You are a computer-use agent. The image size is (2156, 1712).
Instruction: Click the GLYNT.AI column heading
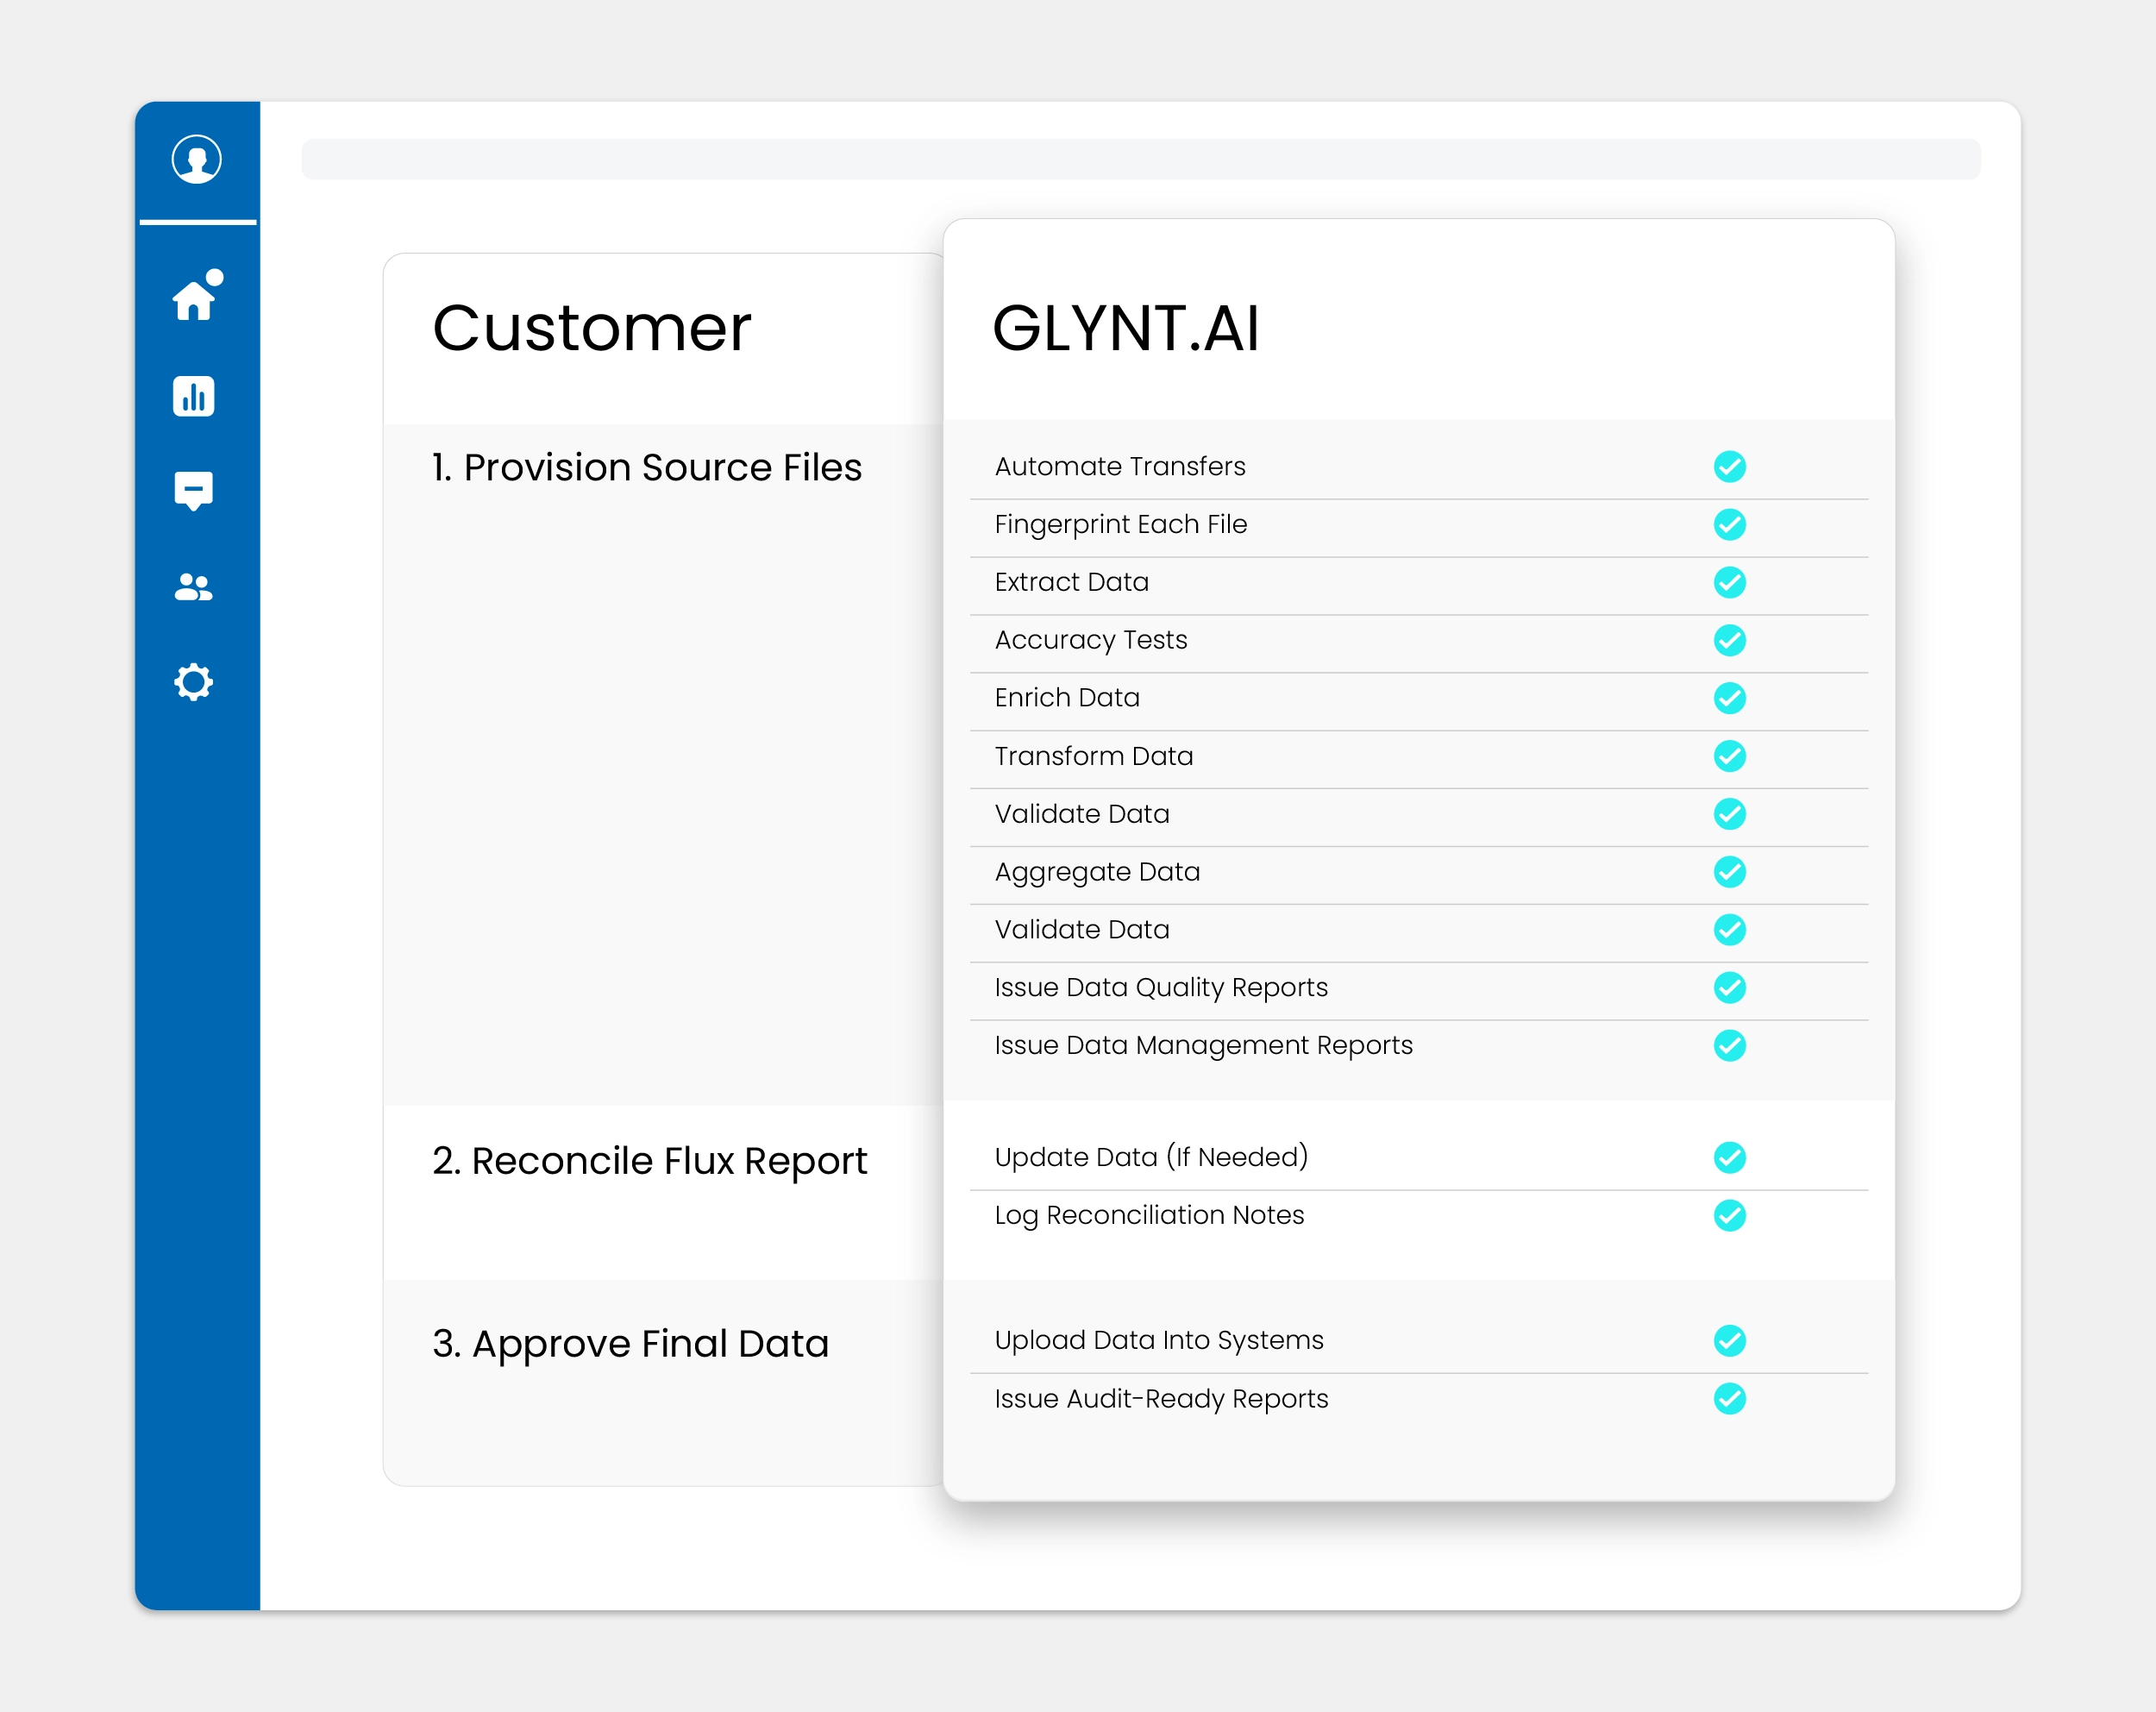pyautogui.click(x=1125, y=328)
